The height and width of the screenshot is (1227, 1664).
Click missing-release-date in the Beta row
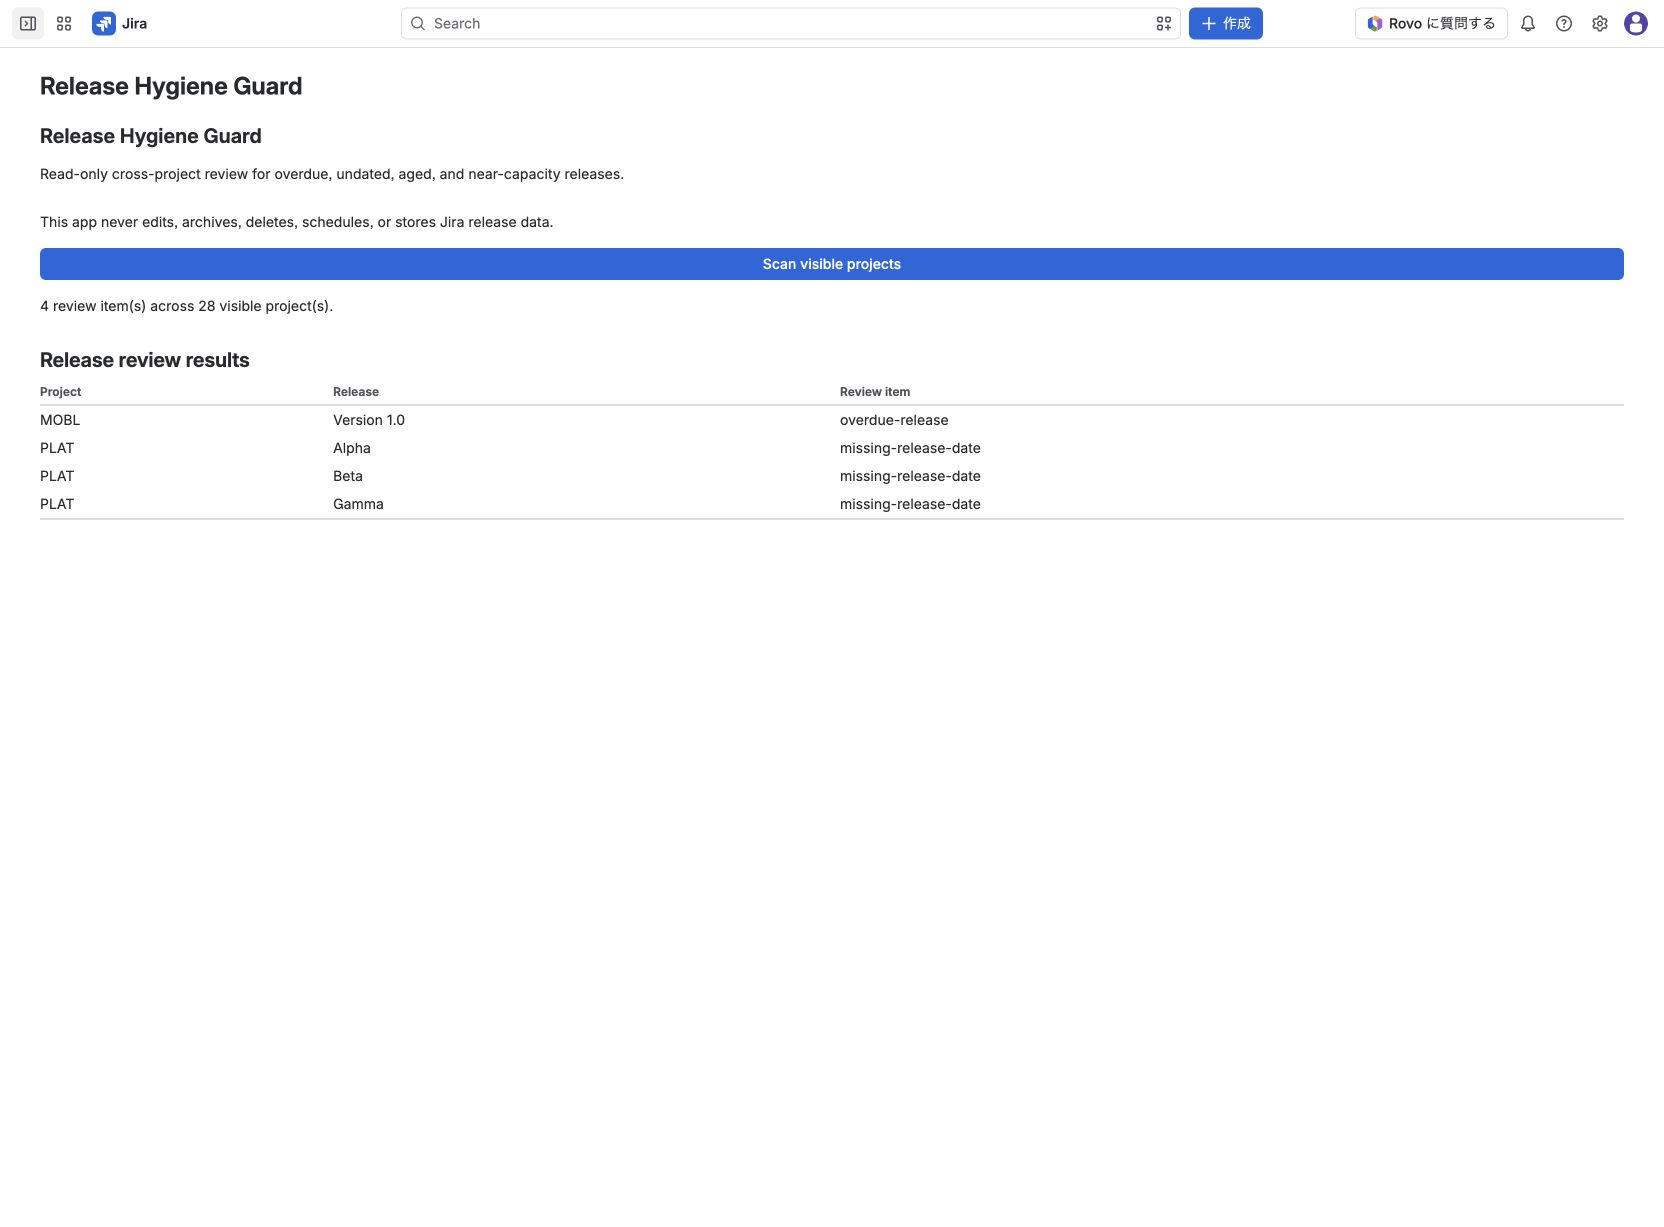coord(910,476)
